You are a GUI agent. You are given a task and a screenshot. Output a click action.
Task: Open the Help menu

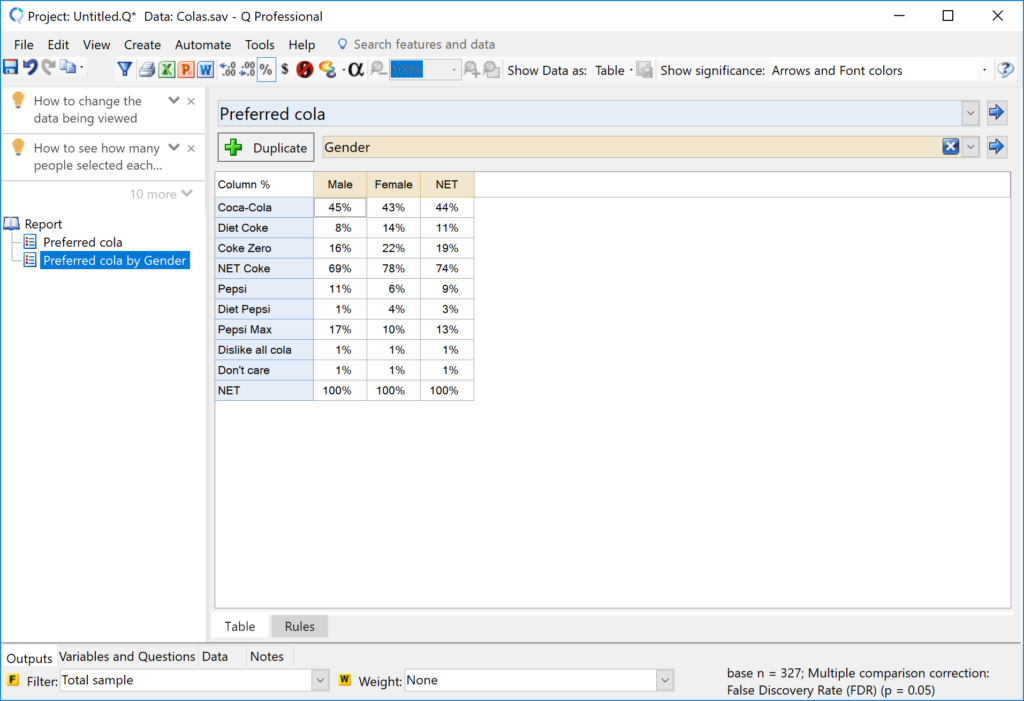(x=302, y=44)
